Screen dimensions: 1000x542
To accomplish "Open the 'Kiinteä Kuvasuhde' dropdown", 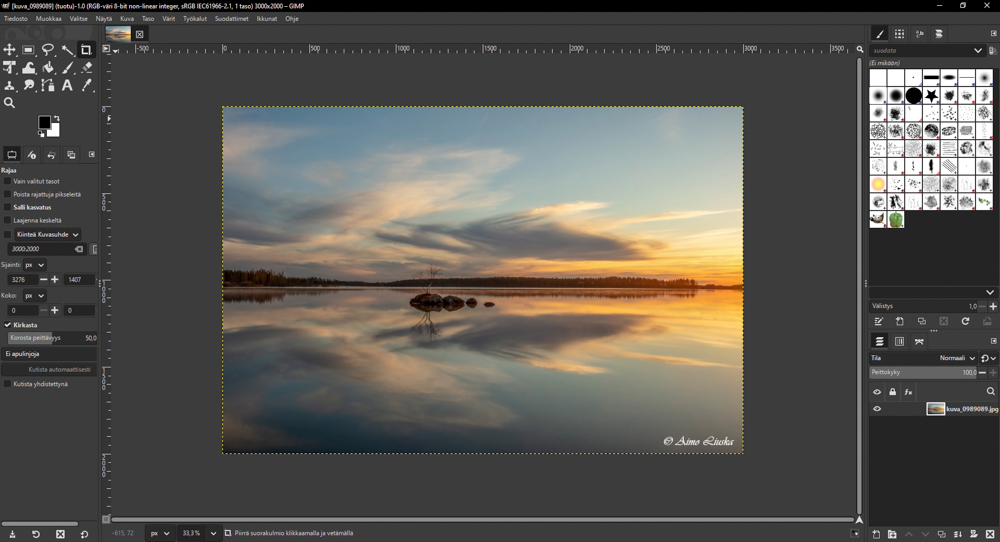I will click(x=47, y=234).
